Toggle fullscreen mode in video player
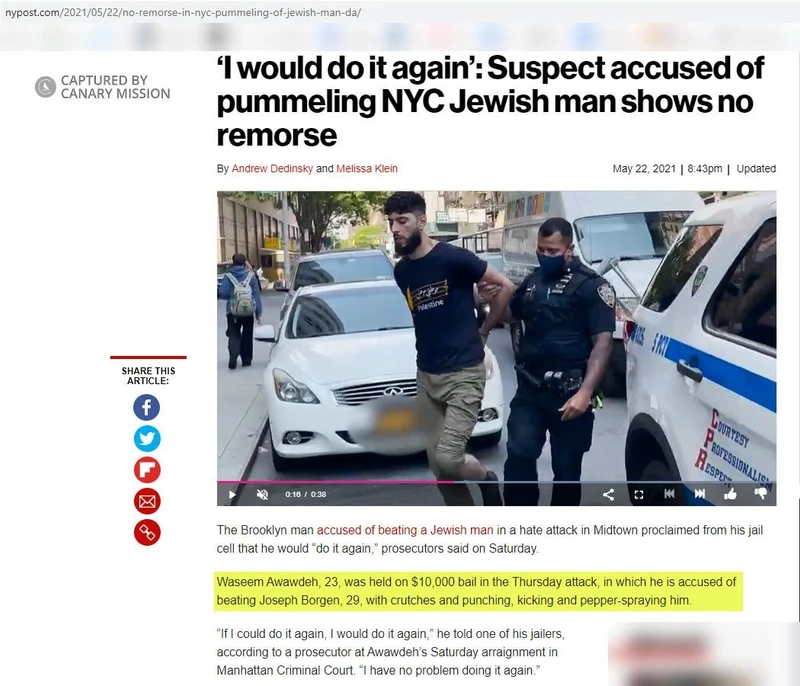 point(639,494)
